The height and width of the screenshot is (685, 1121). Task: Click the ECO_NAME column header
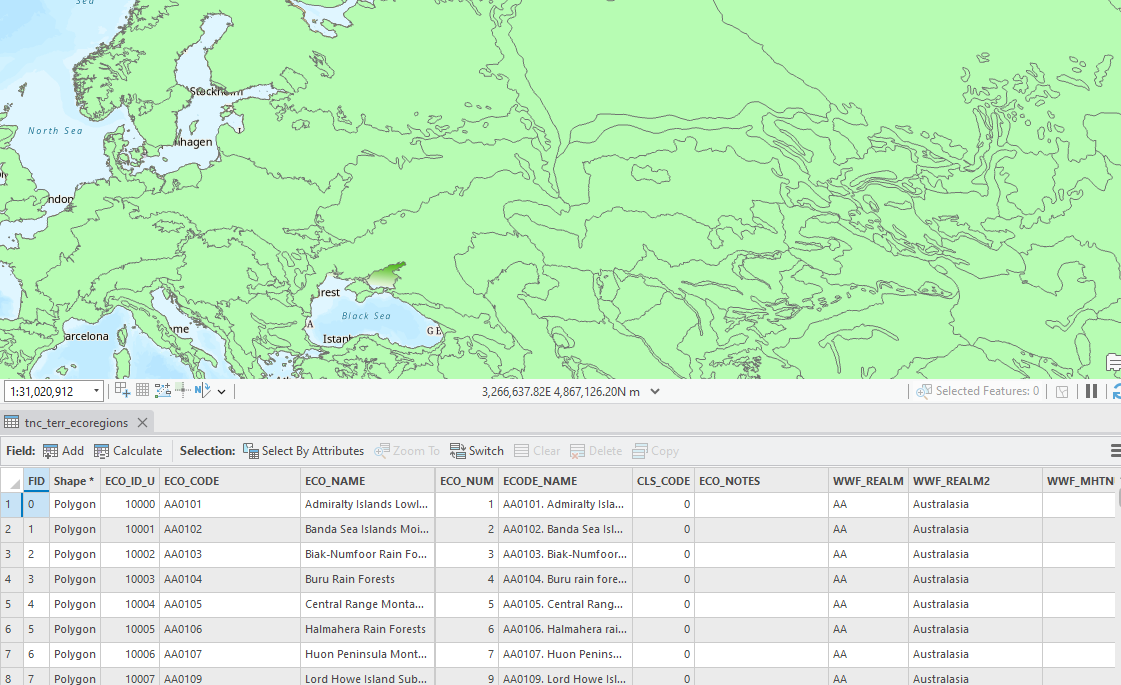coord(335,481)
